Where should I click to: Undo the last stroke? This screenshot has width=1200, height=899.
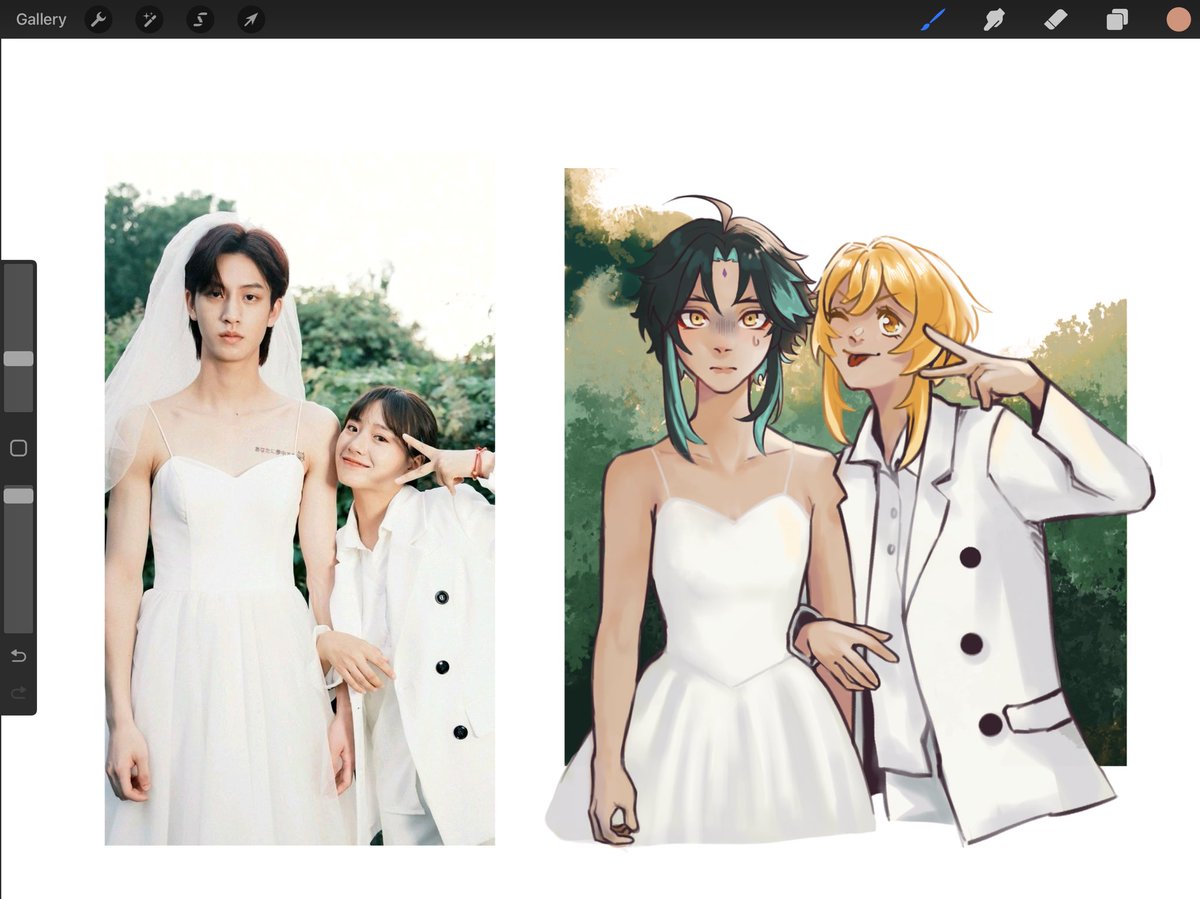(18, 656)
